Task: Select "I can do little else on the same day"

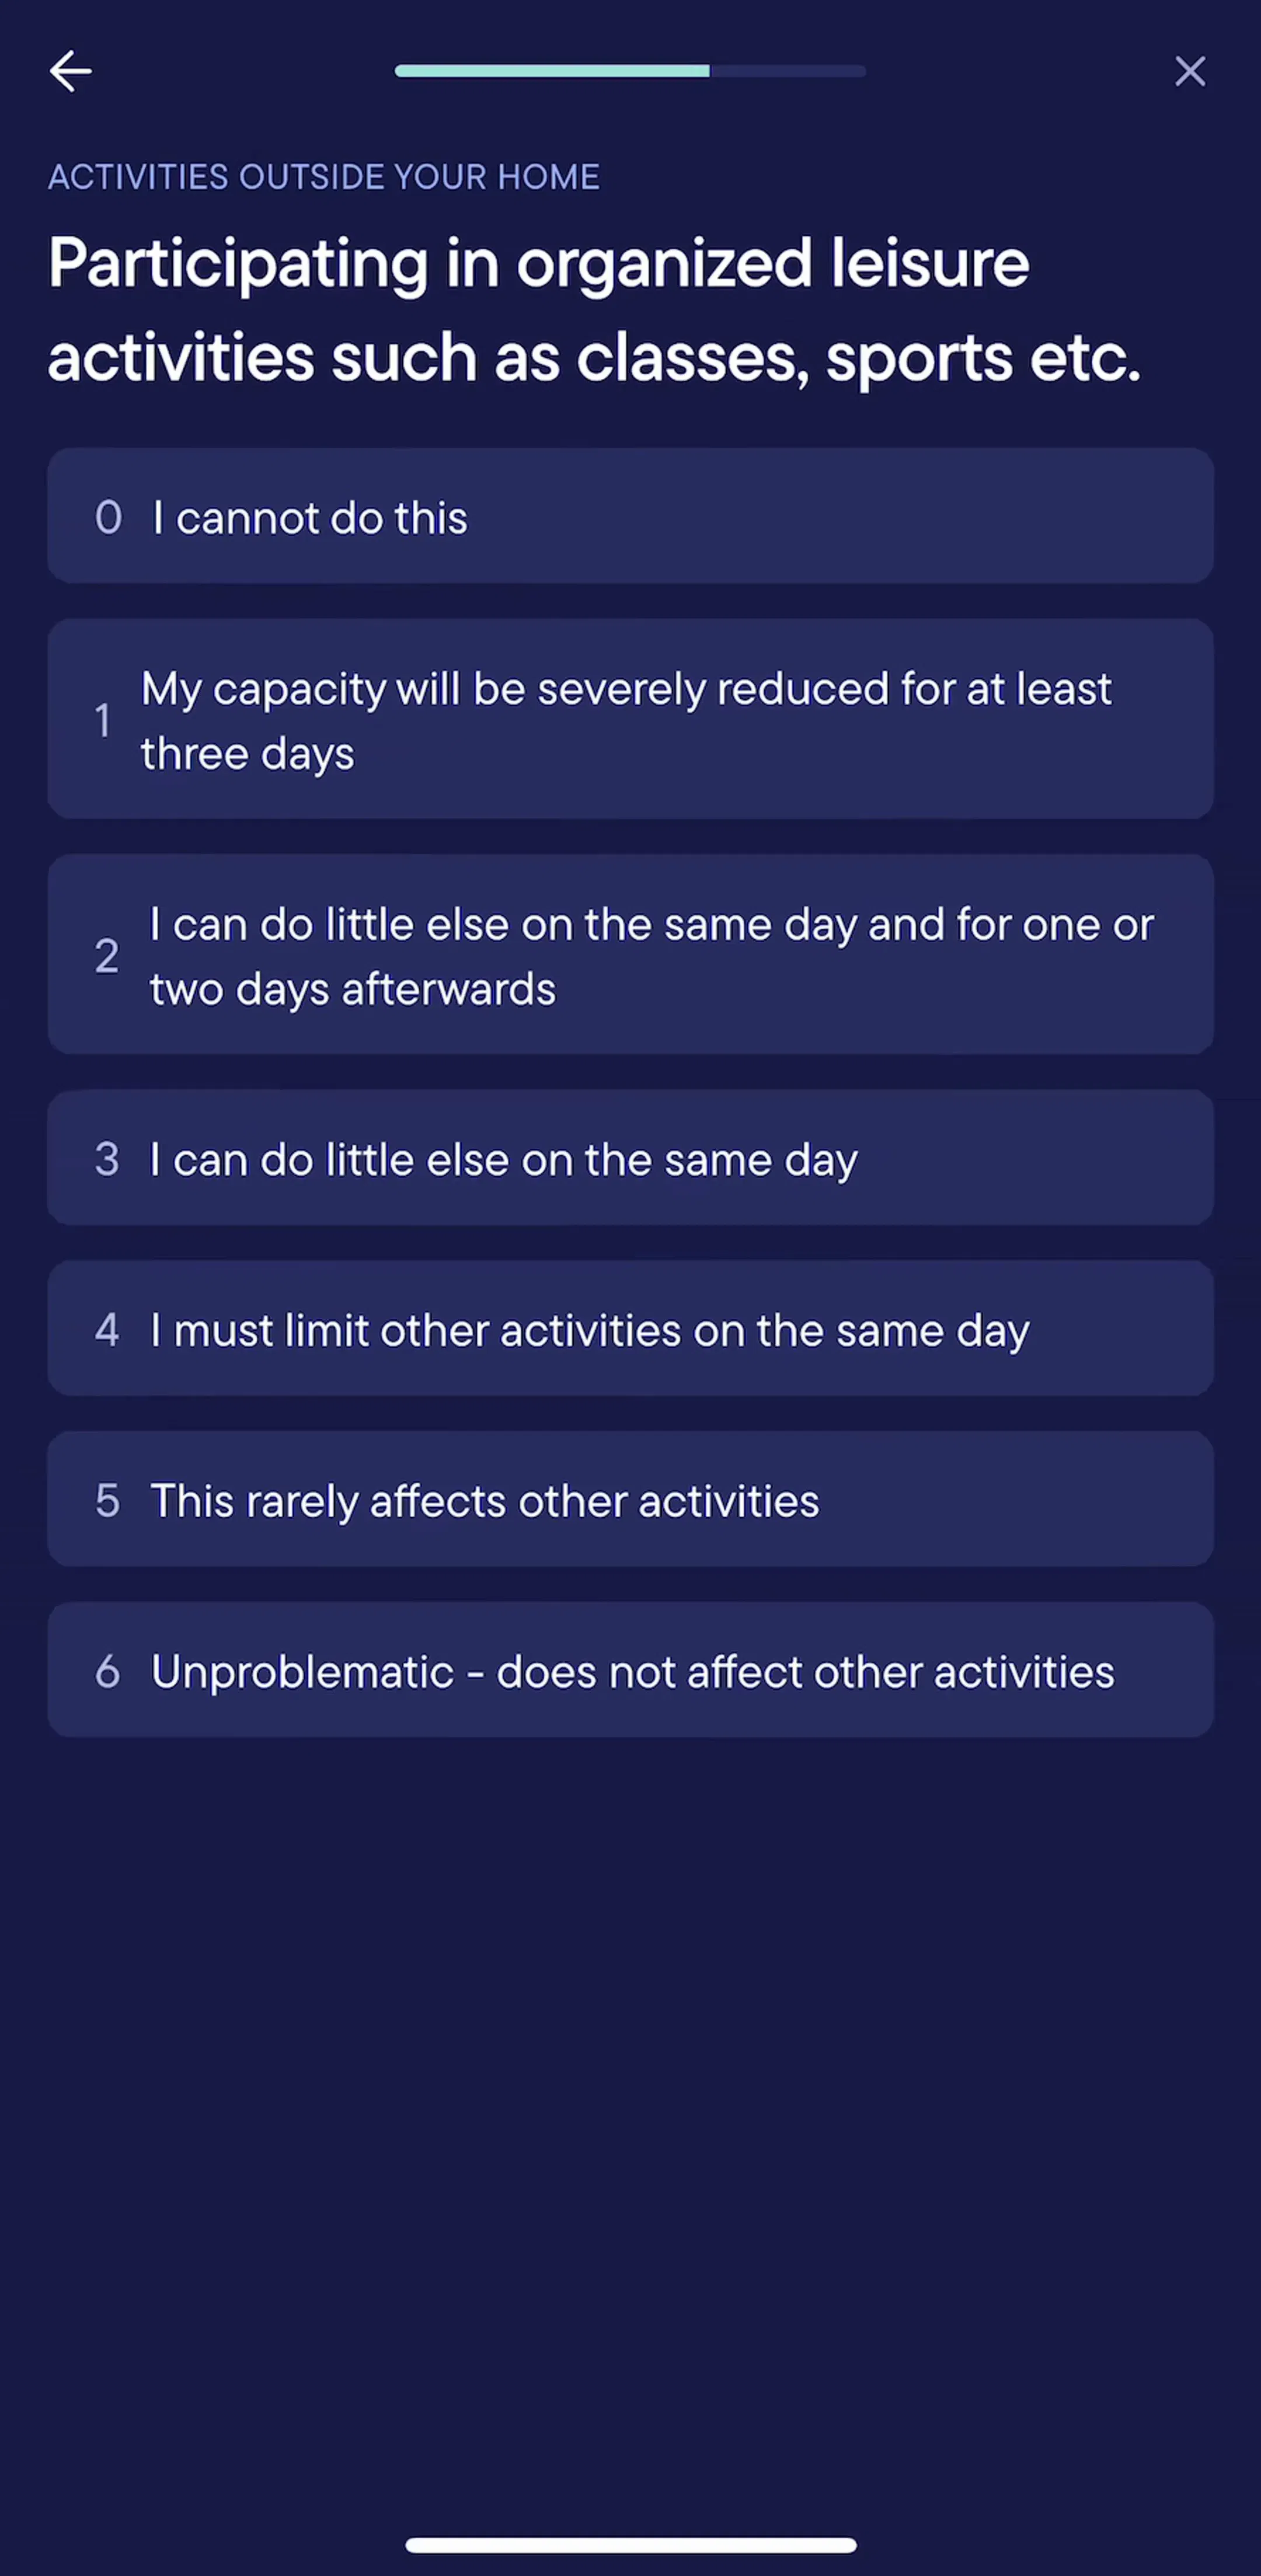Action: 630,1158
